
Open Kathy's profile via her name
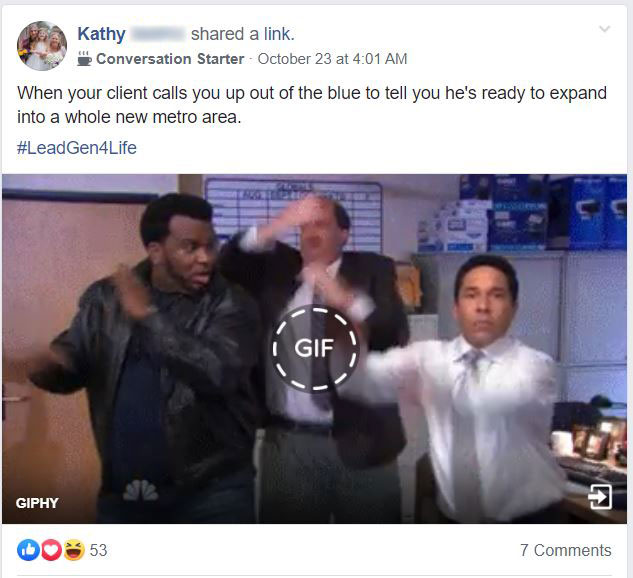click(x=101, y=34)
